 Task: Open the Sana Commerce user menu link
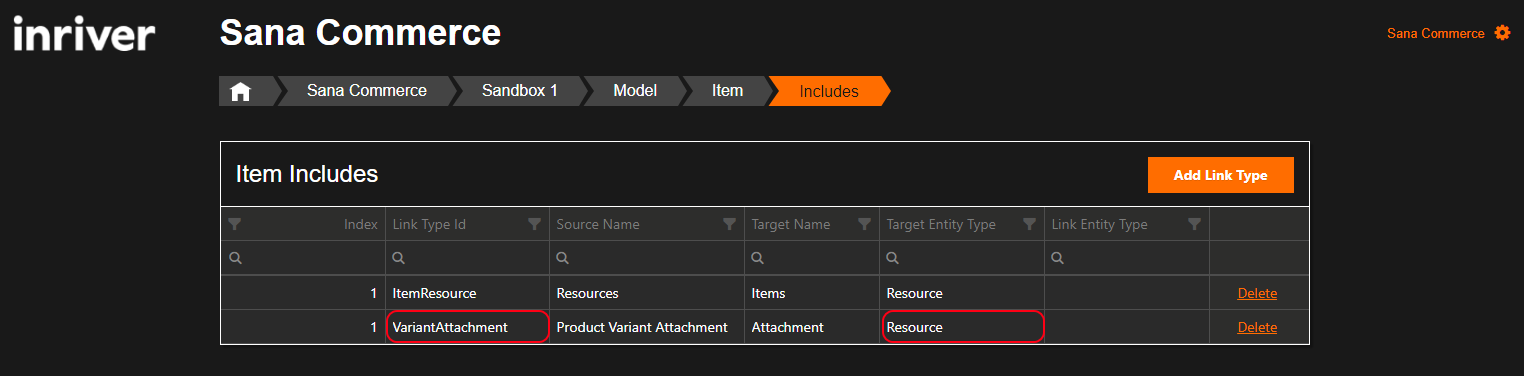(1435, 33)
